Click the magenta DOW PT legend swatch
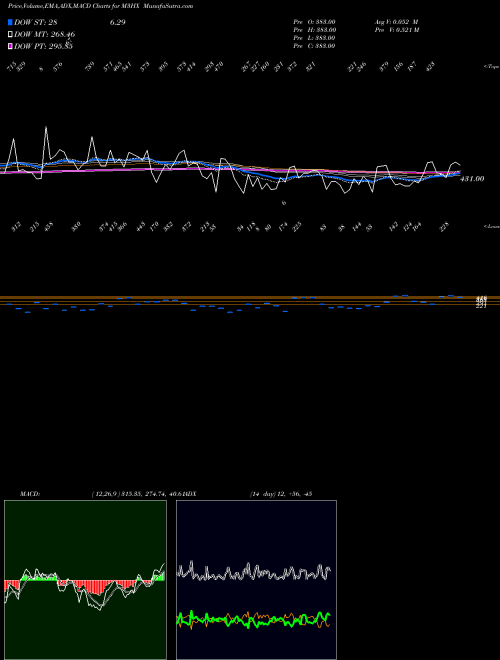Viewport: 500px width, 660px height. (x=10, y=46)
